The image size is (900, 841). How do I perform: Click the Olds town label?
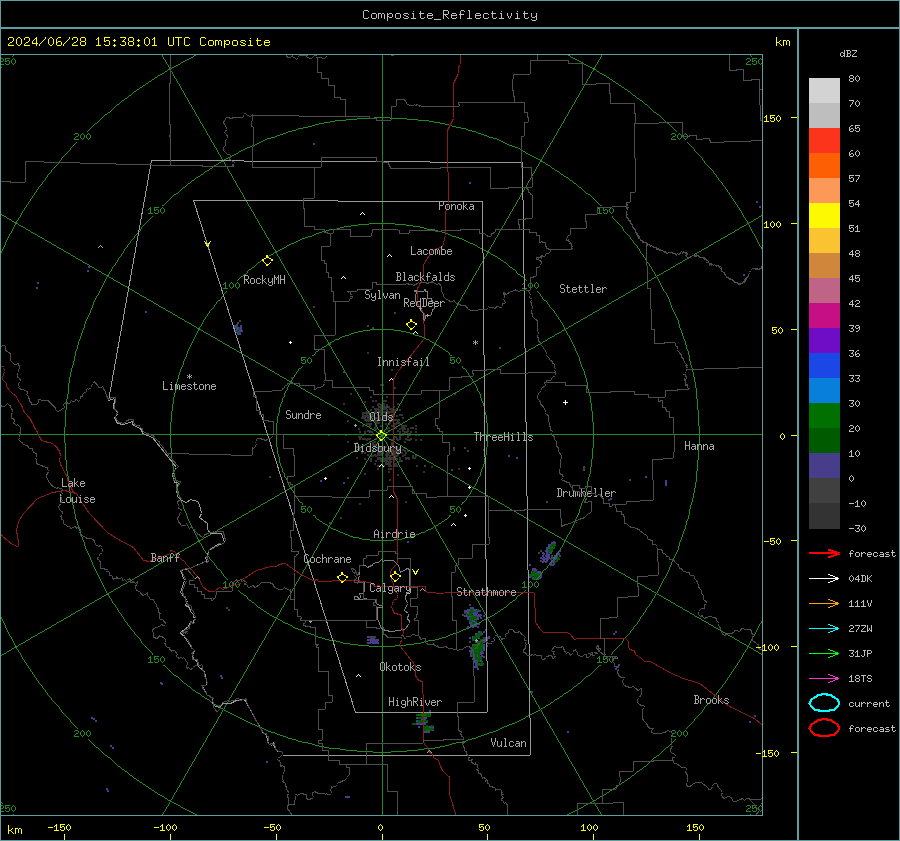pos(381,417)
